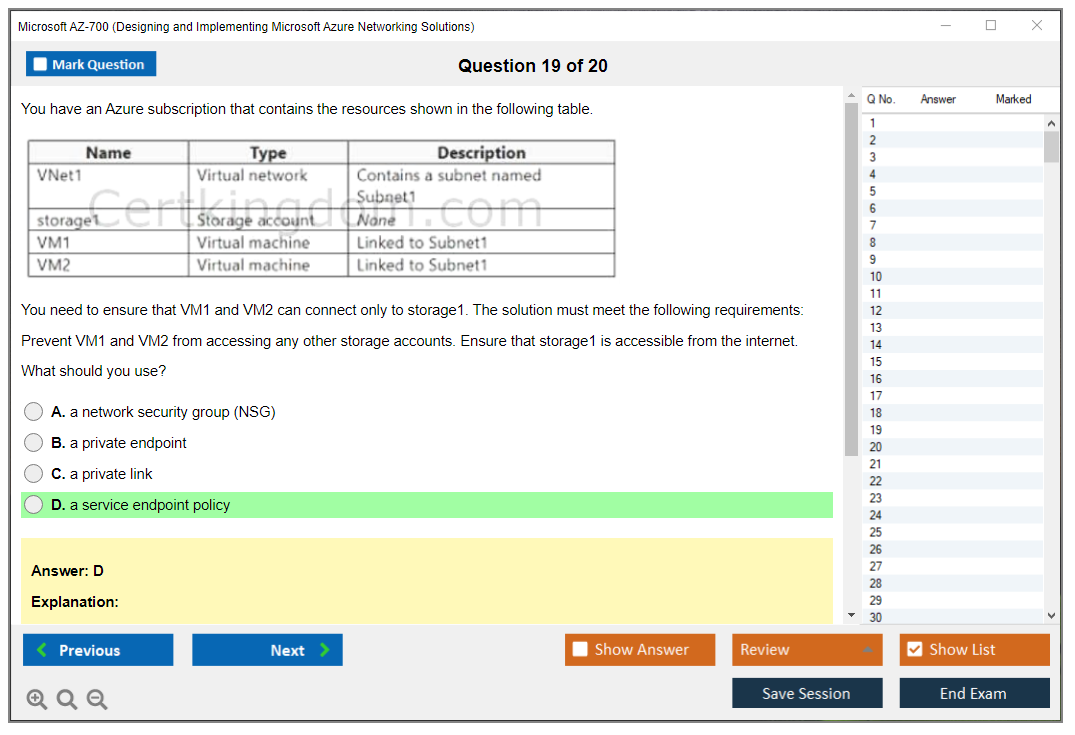
Task: Click the End Exam button
Action: coord(974,693)
